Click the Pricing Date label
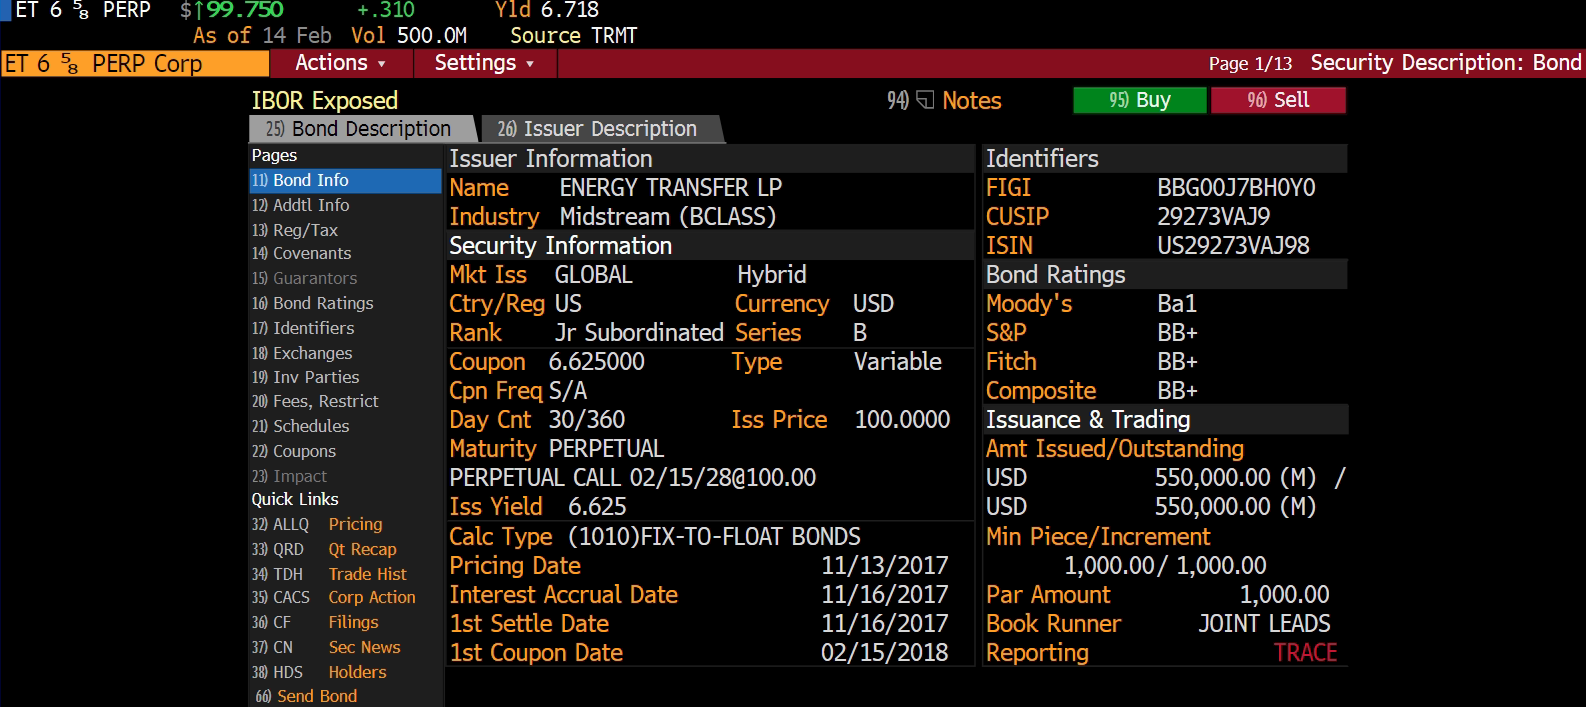Screen dimensions: 1586x707 (x=515, y=566)
